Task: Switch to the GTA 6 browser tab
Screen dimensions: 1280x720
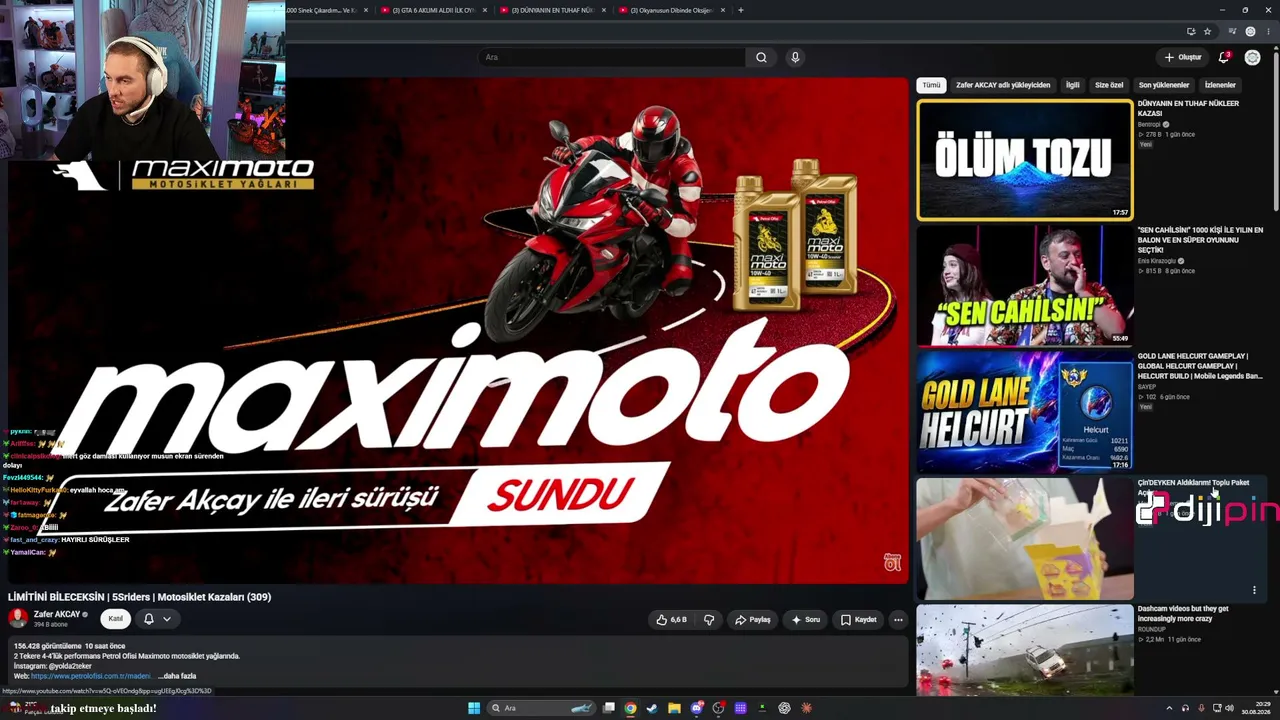Action: pos(434,10)
